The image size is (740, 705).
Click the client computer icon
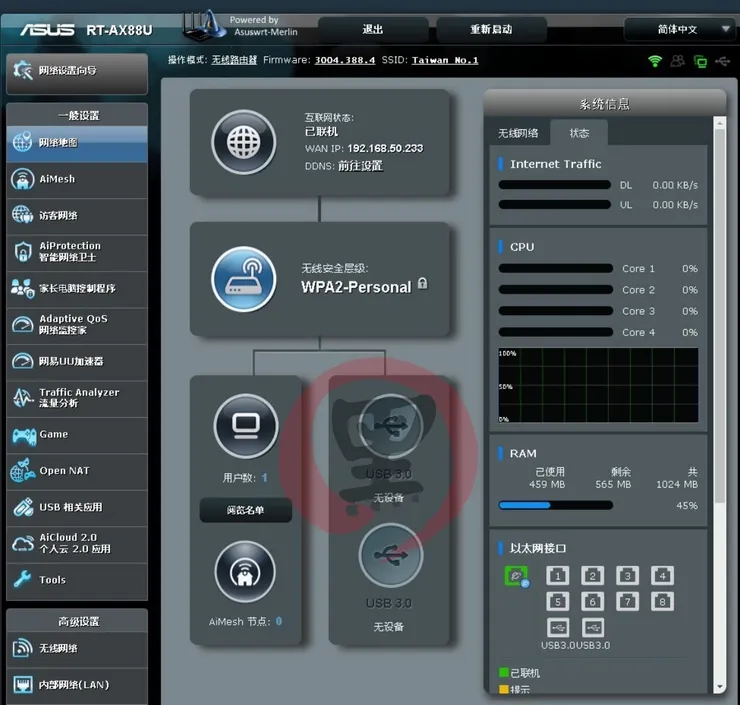246,426
